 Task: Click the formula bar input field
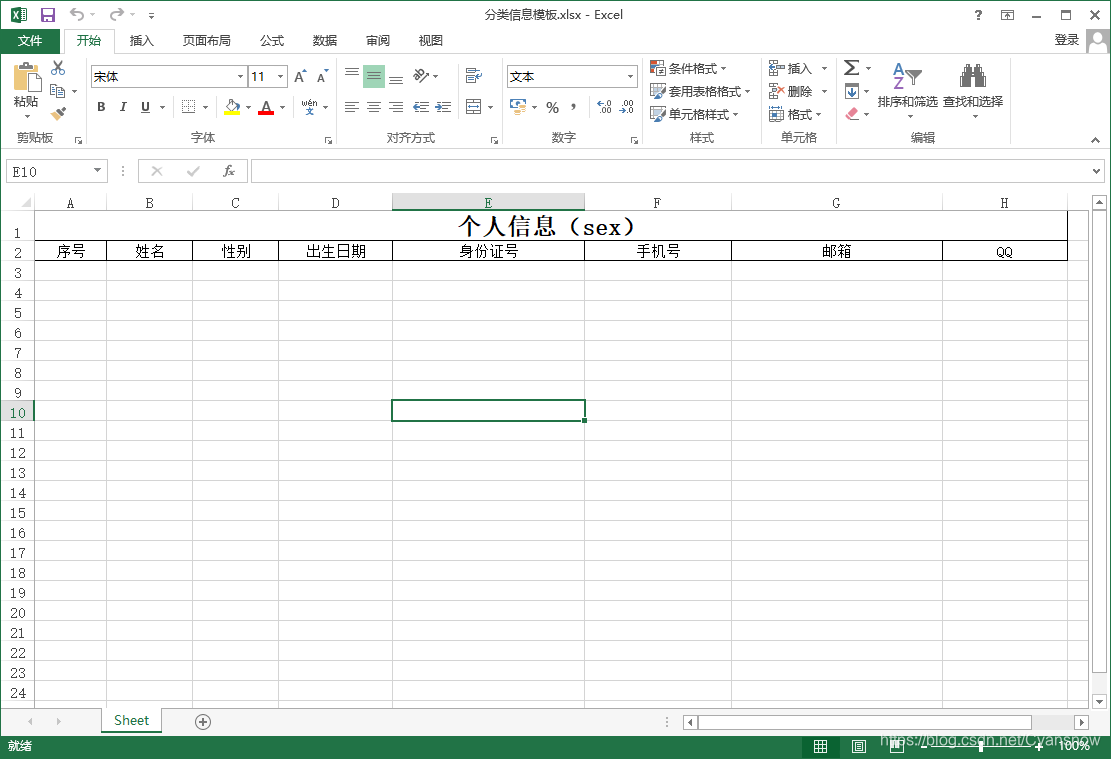tap(670, 171)
